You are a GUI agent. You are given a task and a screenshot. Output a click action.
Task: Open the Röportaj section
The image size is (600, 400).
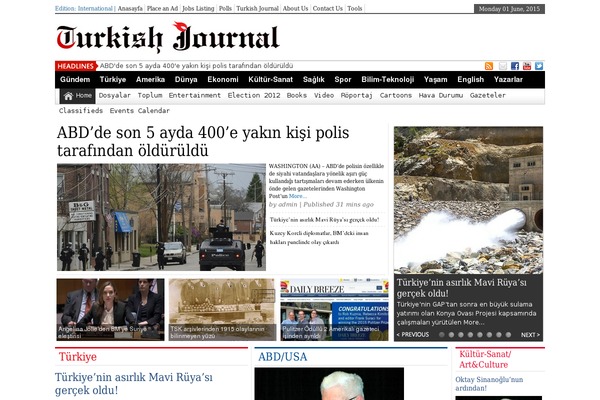[x=357, y=95]
